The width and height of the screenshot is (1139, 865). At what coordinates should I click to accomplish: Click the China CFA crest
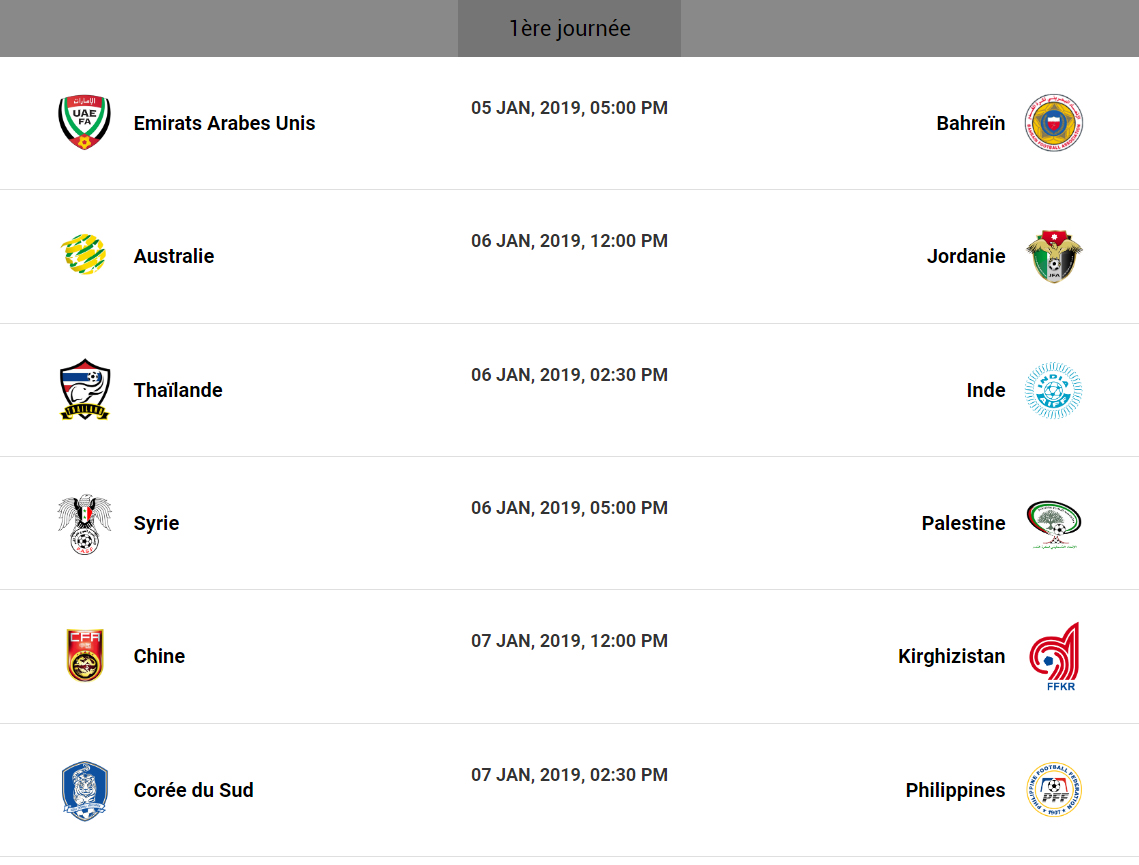(x=85, y=656)
